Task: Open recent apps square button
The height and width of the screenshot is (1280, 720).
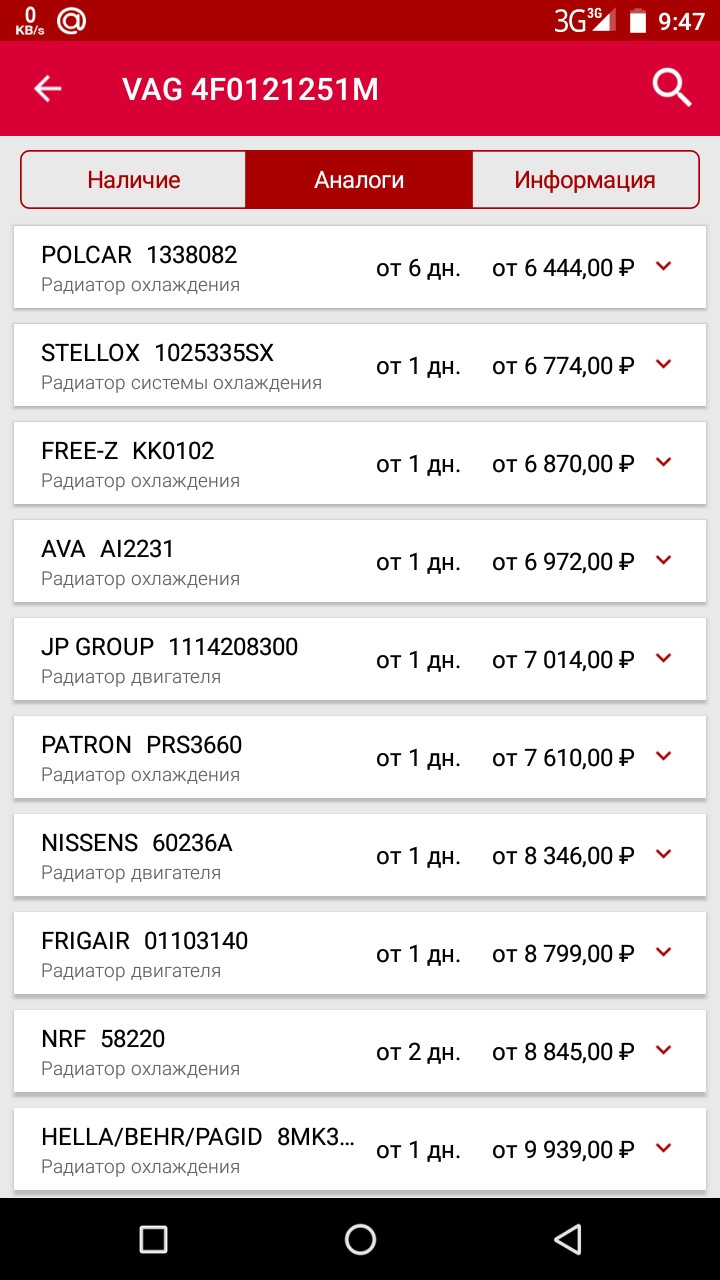Action: pos(153,1240)
